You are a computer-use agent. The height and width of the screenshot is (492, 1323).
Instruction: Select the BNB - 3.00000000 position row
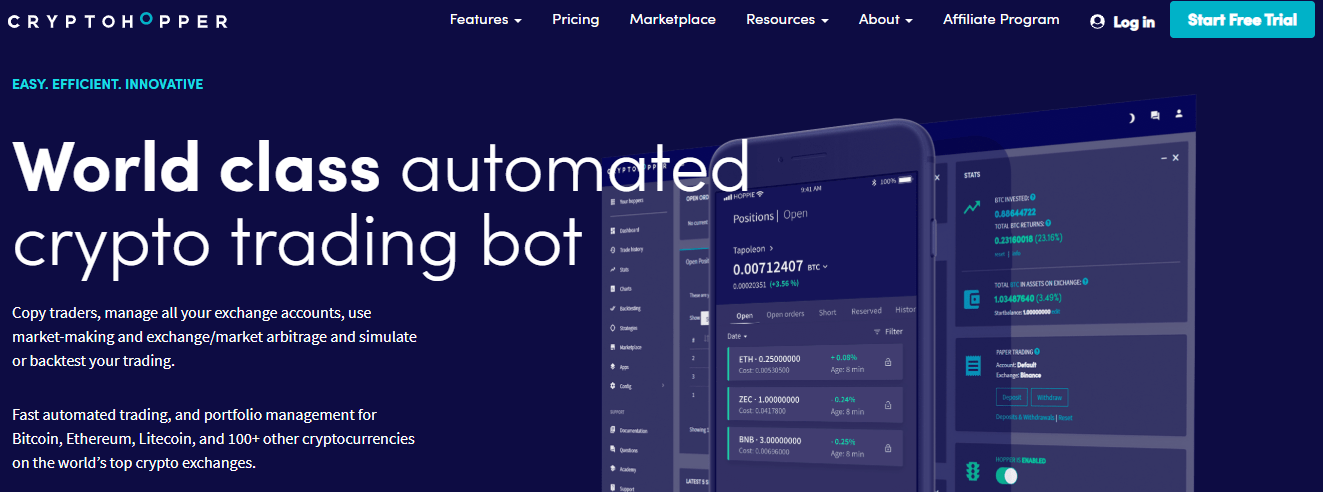814,448
